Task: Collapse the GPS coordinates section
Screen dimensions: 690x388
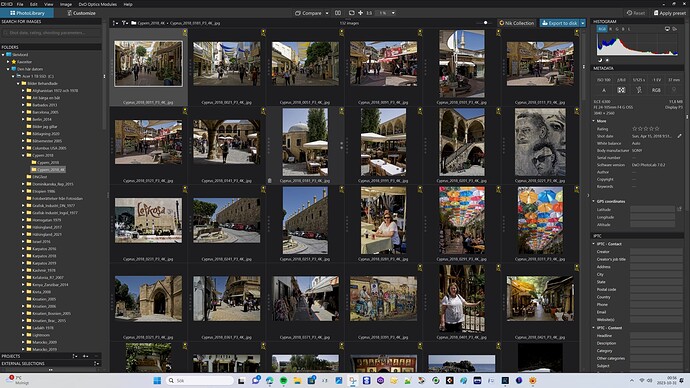Action: point(594,201)
